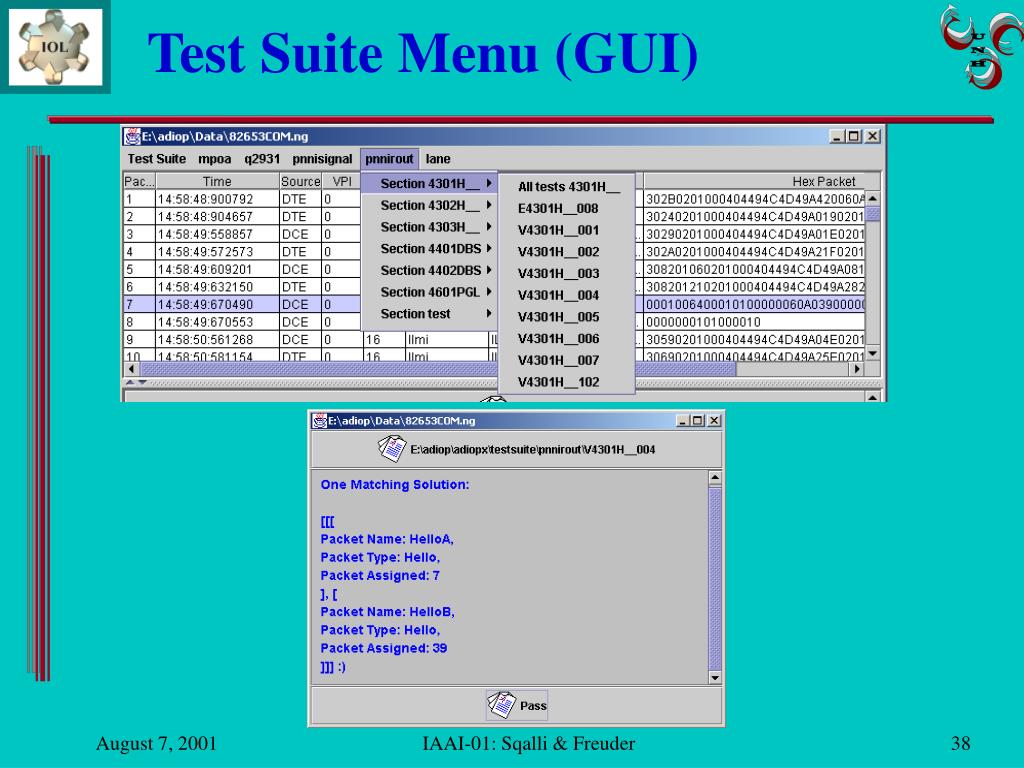Click the V4301H__004 test suite path button
The image size is (1024, 768).
517,449
